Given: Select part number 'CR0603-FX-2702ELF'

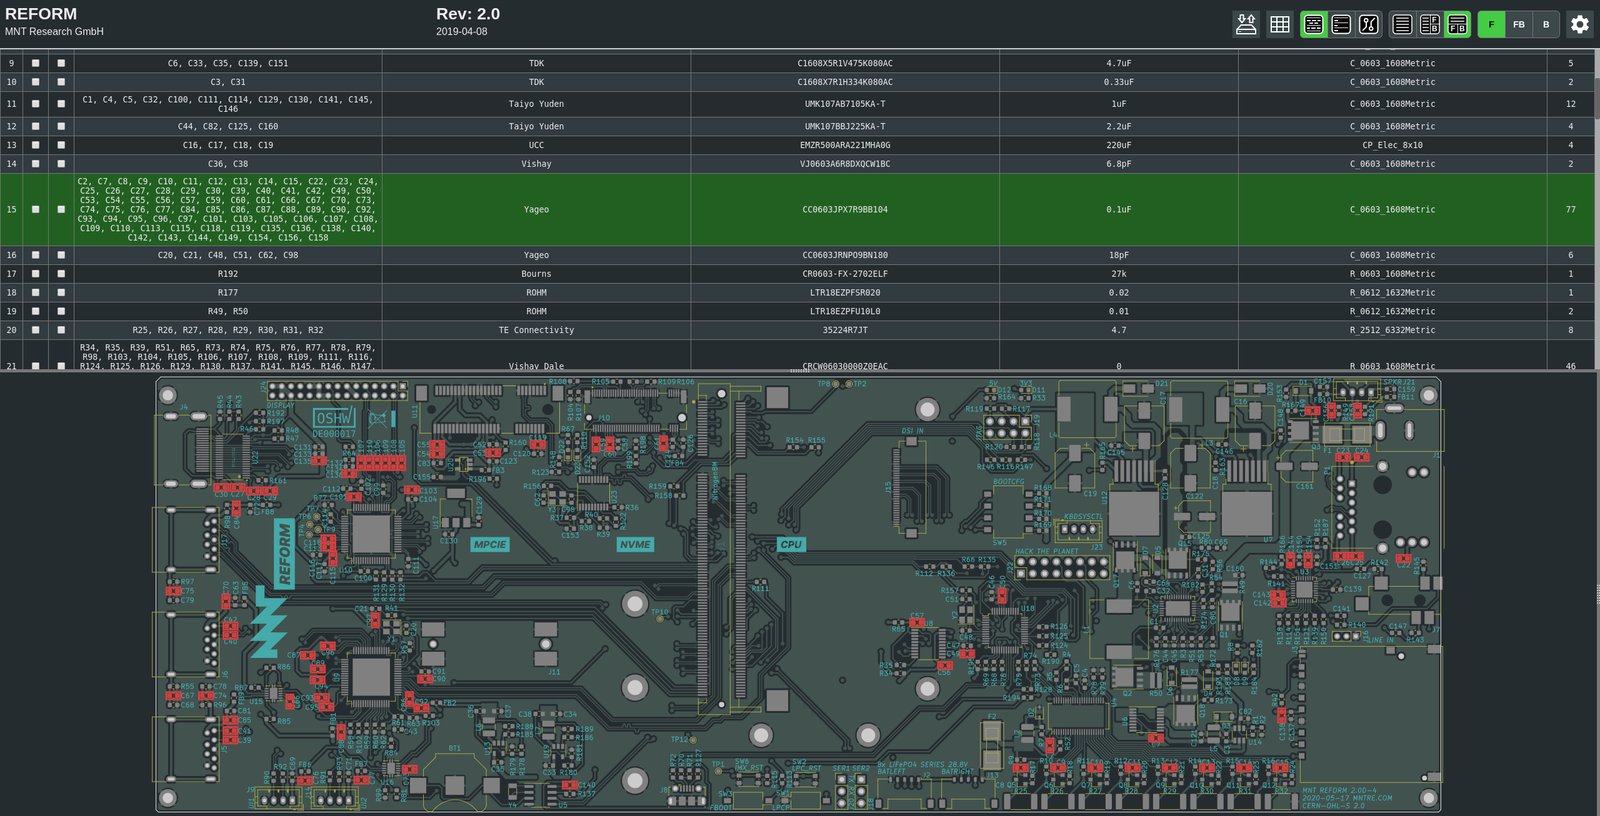Looking at the screenshot, I should coord(845,273).
